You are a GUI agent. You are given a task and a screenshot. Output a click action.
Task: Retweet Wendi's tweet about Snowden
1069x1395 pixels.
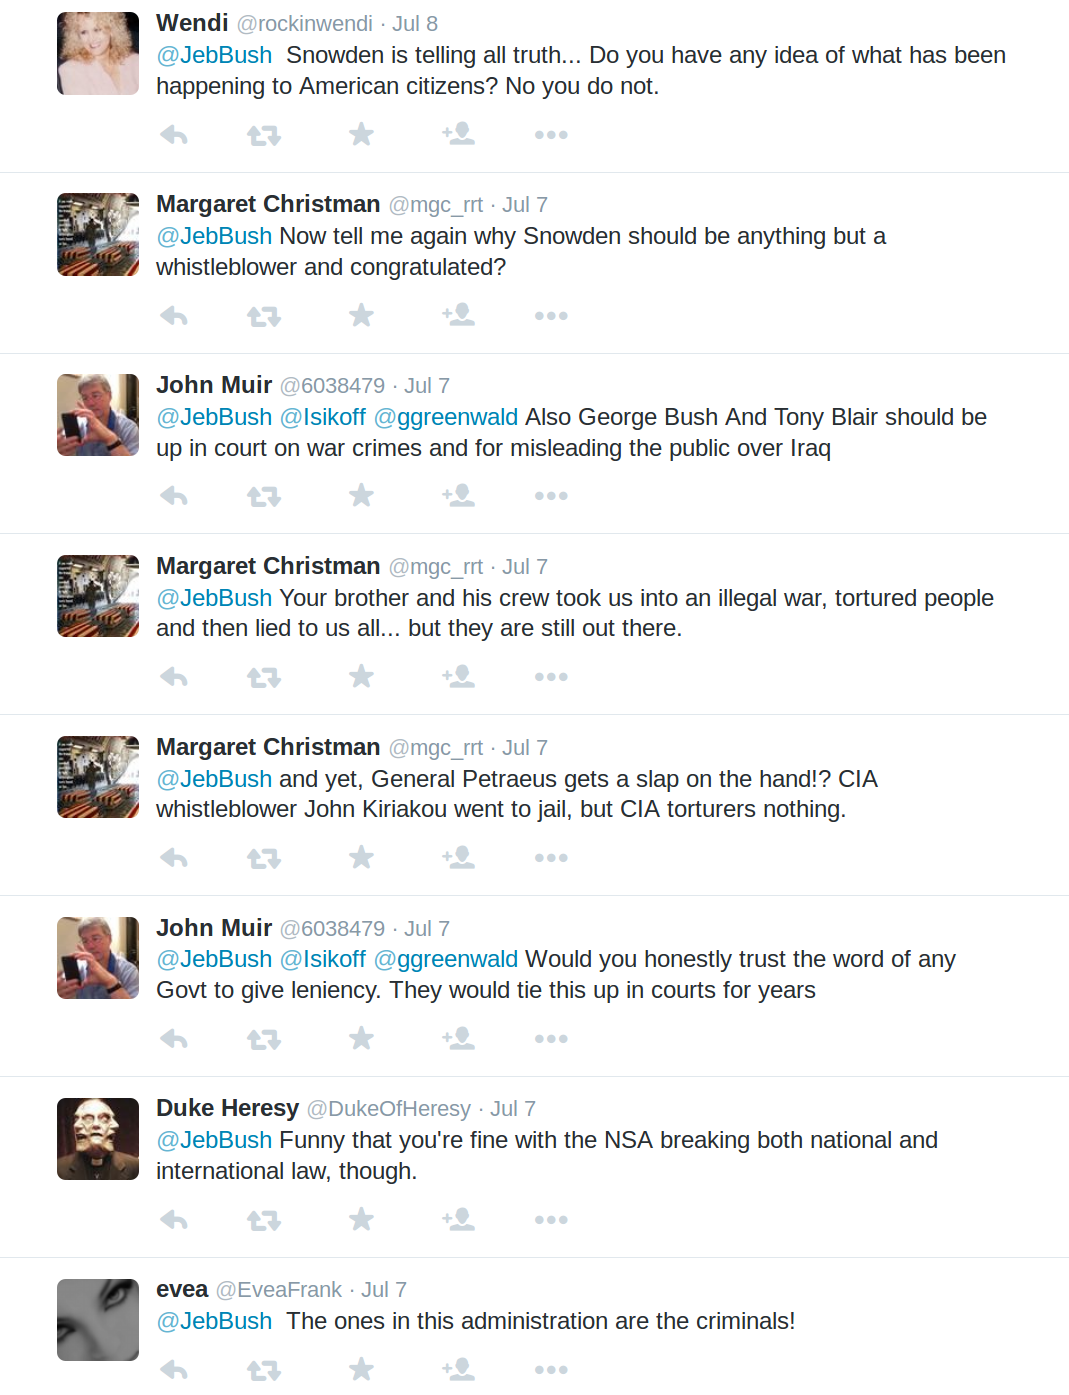[264, 135]
